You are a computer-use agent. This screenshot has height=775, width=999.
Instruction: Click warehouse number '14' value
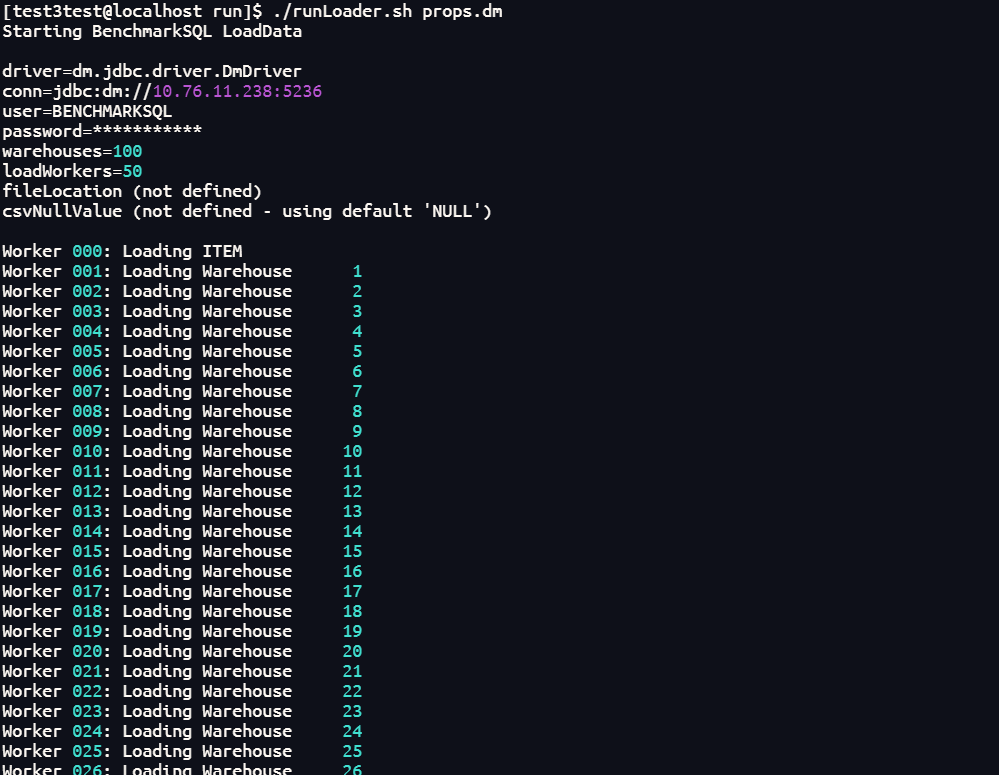pyautogui.click(x=352, y=532)
